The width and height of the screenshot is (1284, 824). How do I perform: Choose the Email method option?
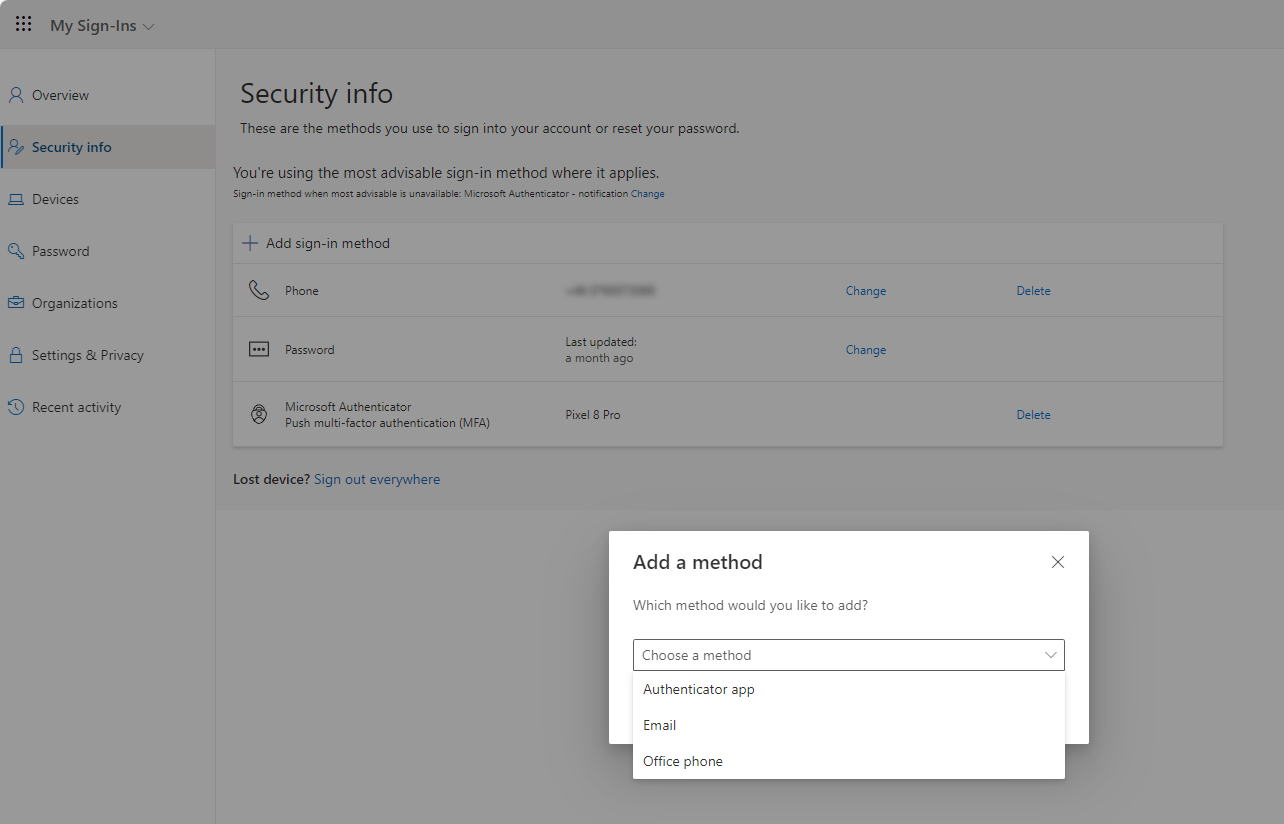660,725
